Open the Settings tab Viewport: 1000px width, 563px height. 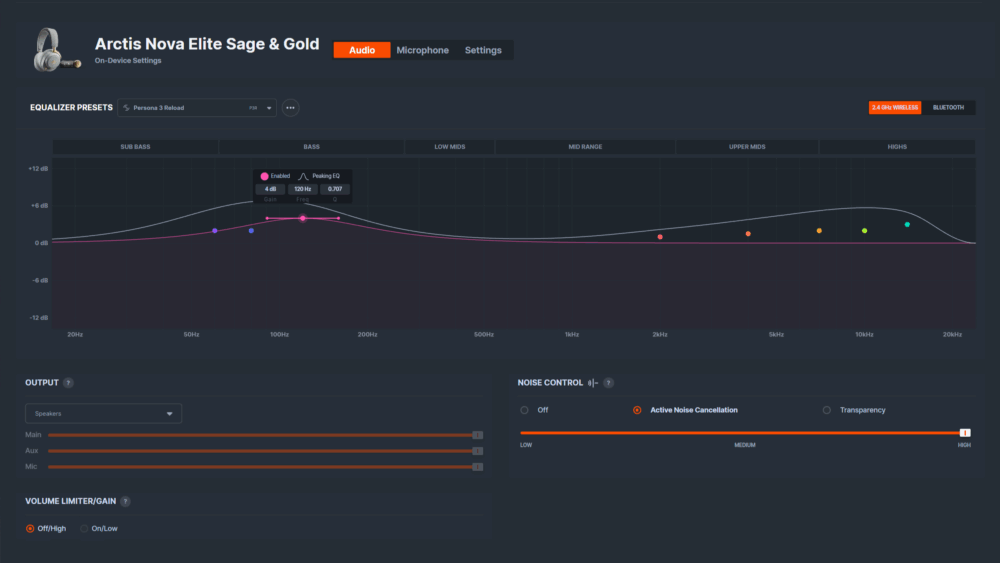(483, 50)
